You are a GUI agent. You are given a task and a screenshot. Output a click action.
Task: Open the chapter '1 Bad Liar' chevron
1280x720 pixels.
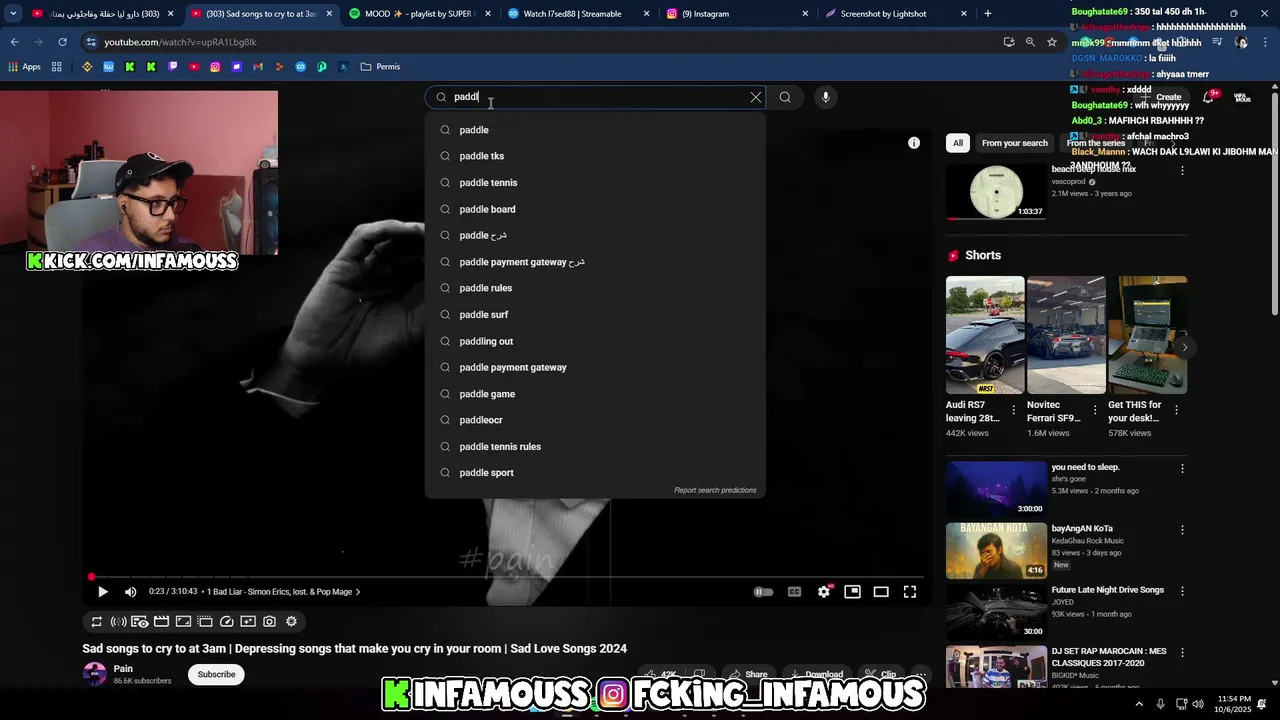tap(358, 592)
